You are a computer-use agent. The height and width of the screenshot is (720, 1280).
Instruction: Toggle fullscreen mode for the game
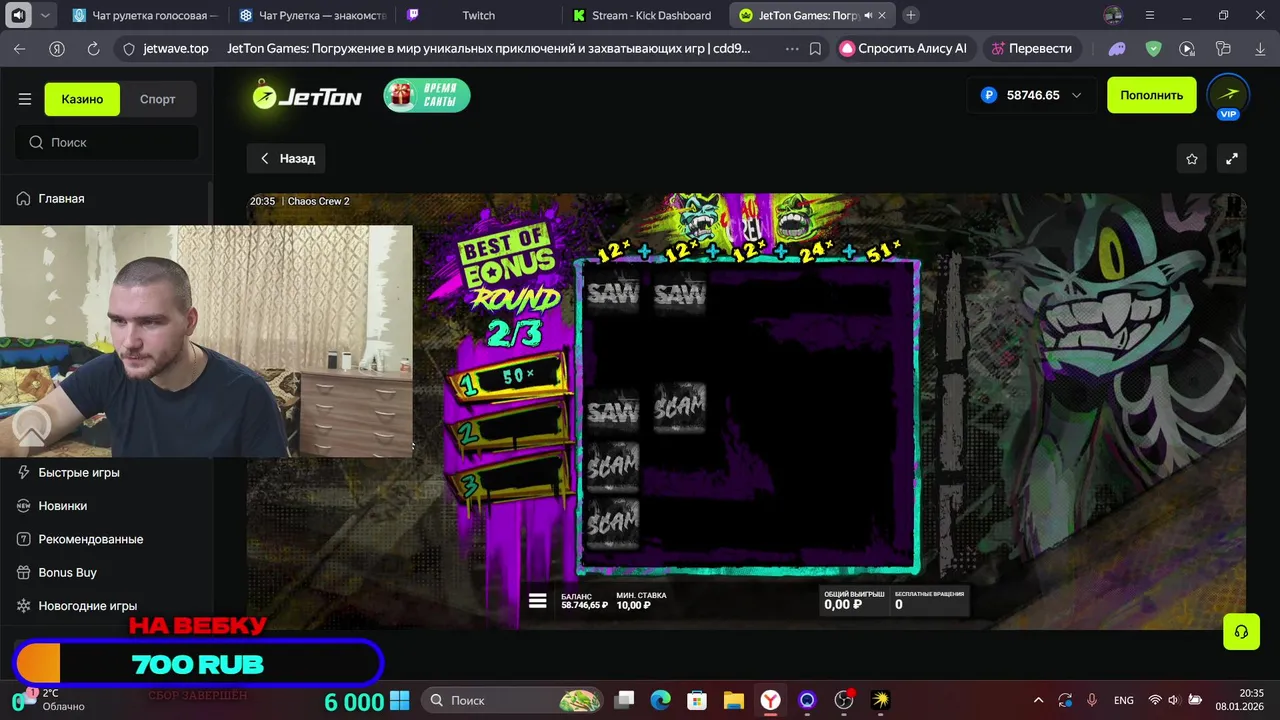(1232, 158)
